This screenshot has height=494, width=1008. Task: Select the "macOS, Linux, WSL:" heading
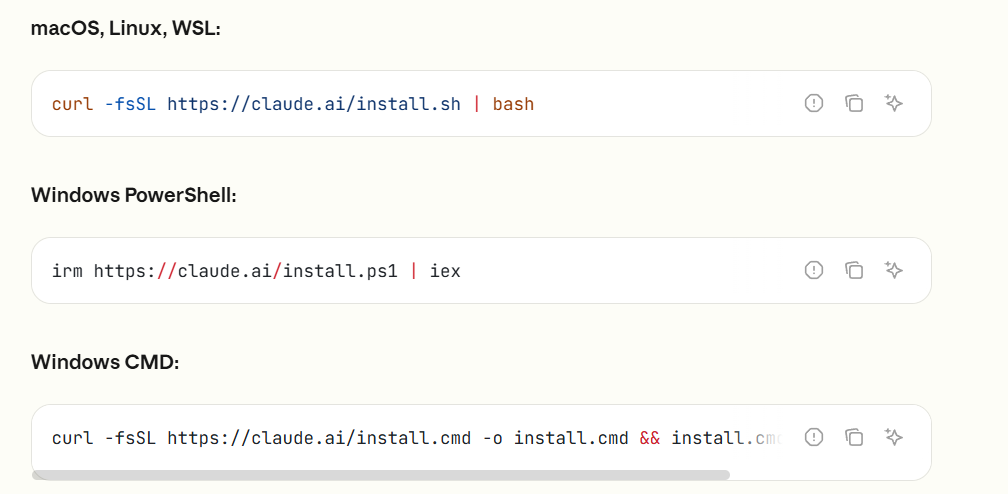(126, 29)
